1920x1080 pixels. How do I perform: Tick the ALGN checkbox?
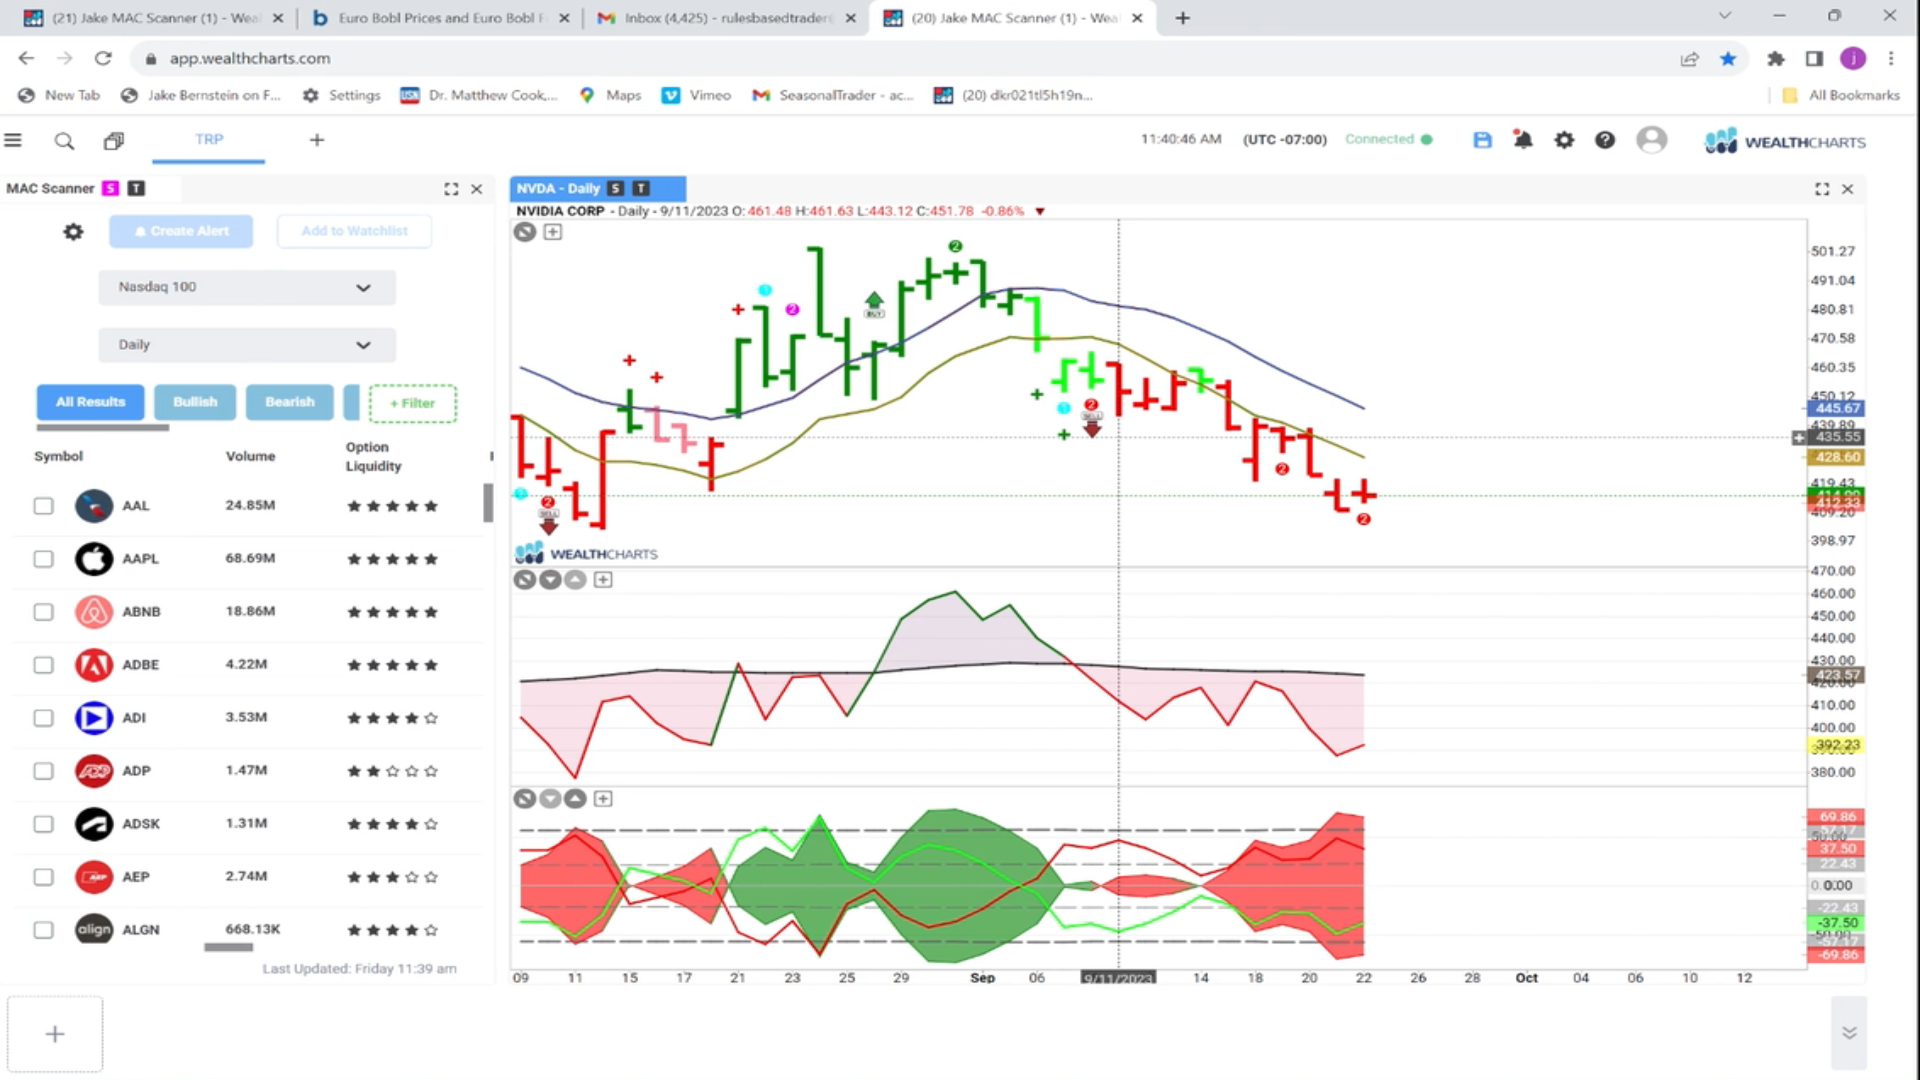[x=43, y=930]
